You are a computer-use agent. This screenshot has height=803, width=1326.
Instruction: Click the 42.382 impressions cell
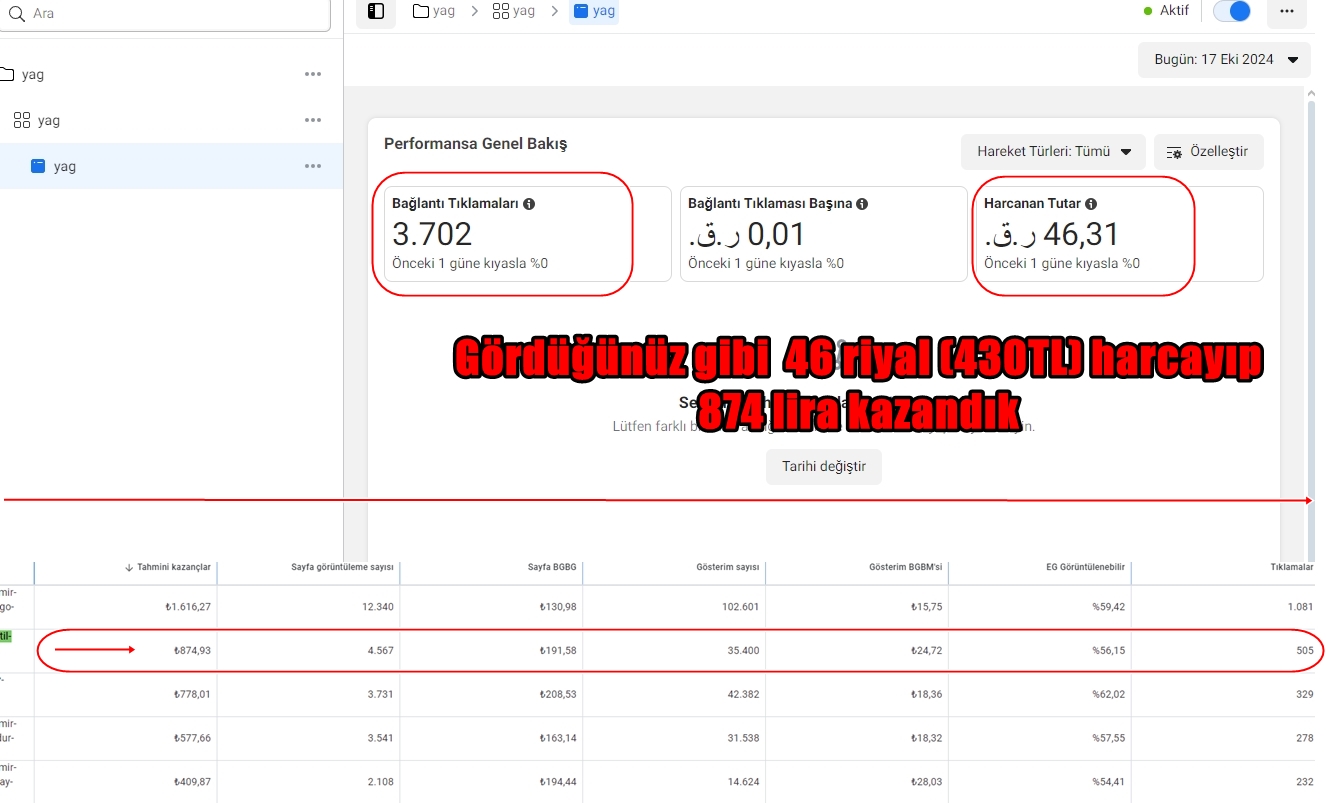coord(743,694)
